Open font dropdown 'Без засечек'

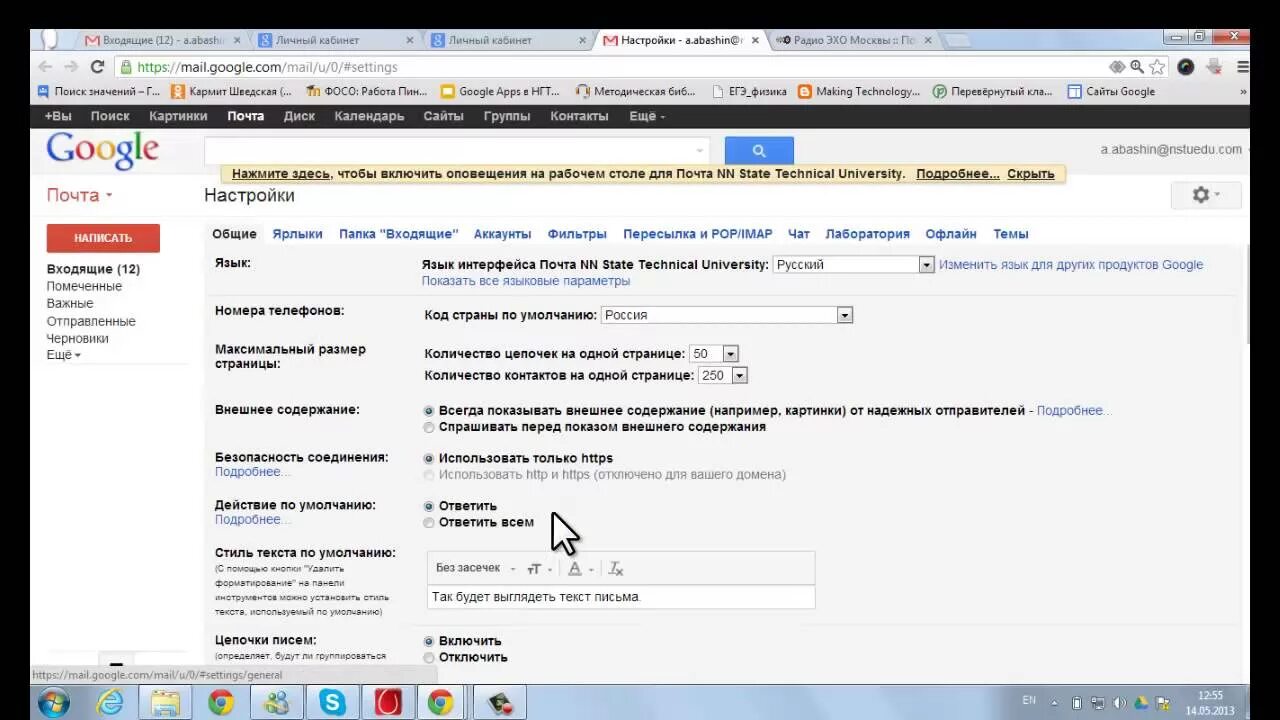tap(475, 568)
